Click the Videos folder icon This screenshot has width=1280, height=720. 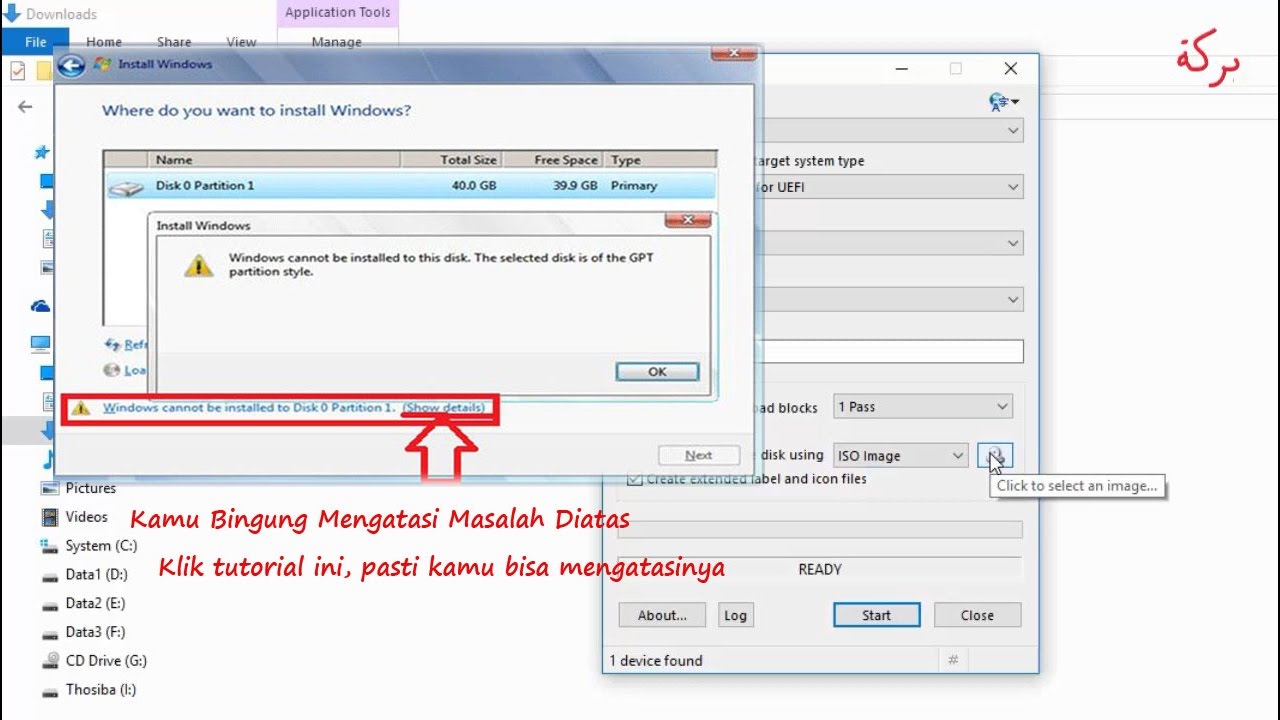point(49,517)
